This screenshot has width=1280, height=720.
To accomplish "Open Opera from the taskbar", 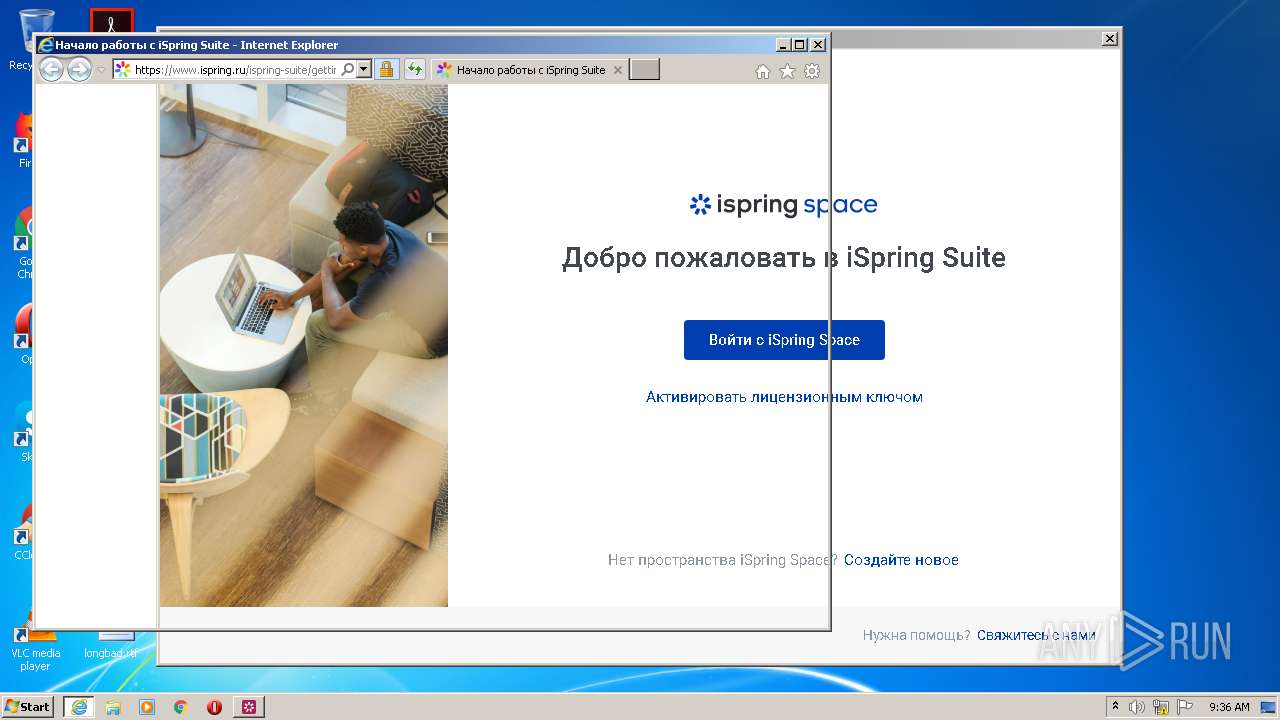I will pos(214,707).
